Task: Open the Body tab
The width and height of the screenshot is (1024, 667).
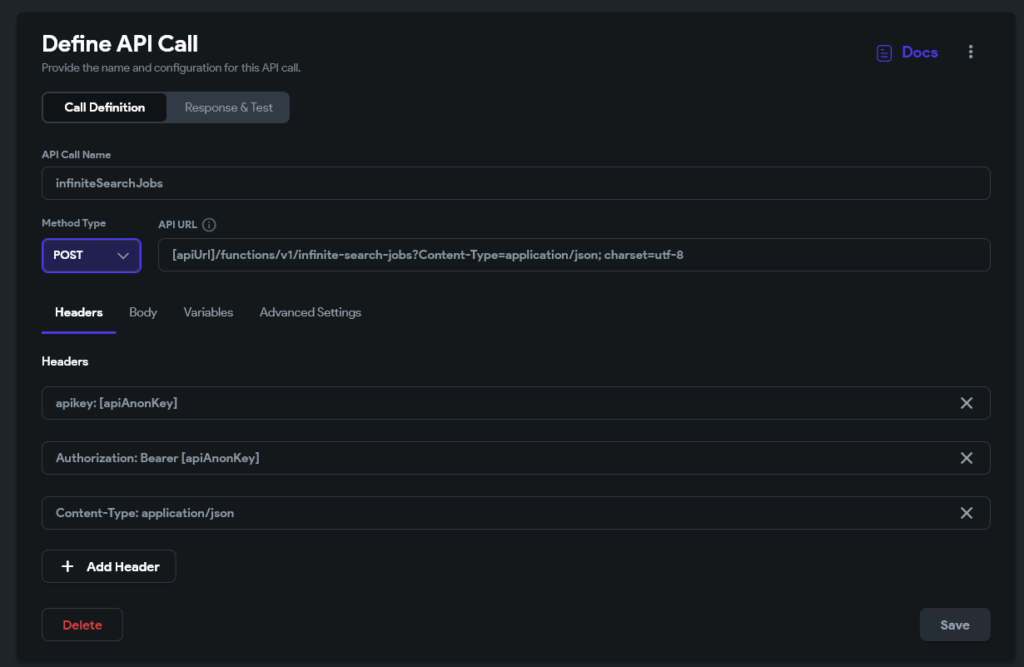Action: tap(143, 312)
